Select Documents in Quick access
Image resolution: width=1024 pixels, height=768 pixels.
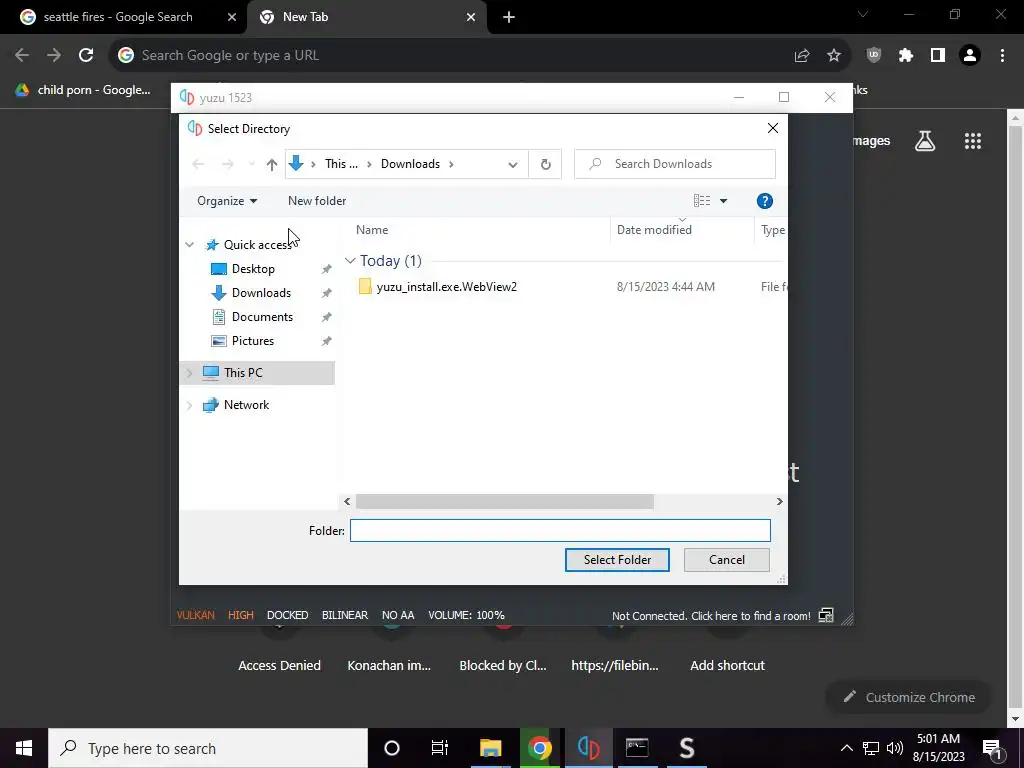pyautogui.click(x=262, y=317)
